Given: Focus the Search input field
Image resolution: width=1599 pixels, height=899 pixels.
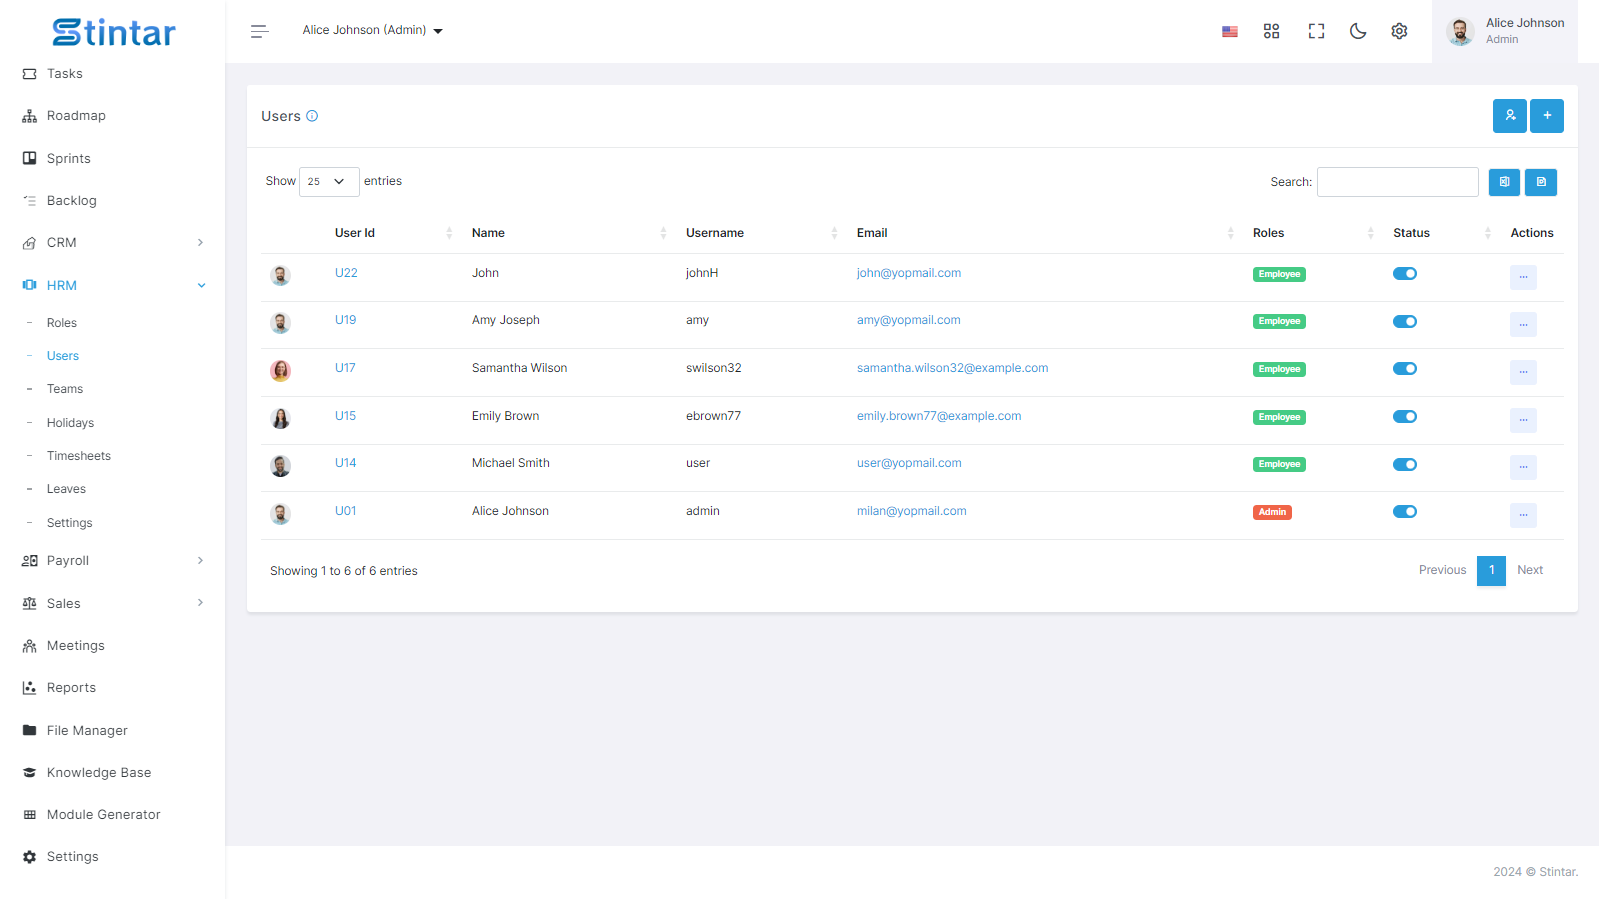Looking at the screenshot, I should (1398, 182).
